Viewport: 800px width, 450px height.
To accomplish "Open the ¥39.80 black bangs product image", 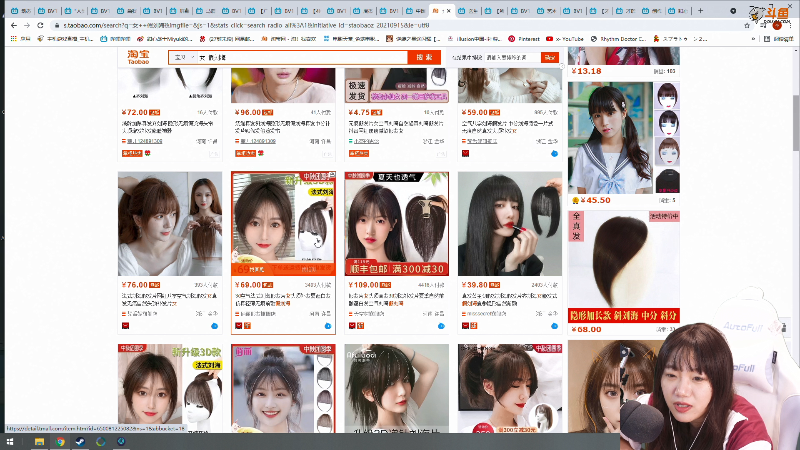I will click(510, 223).
